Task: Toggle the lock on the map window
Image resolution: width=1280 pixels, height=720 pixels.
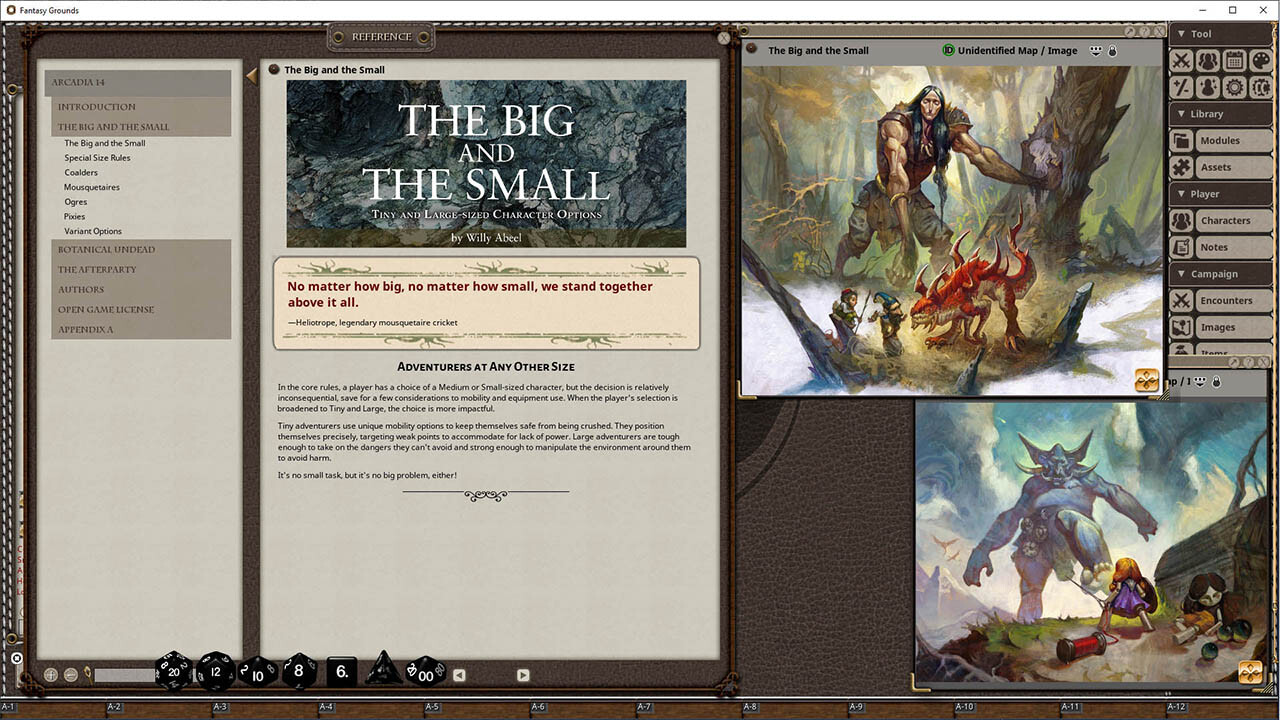Action: point(1112,50)
